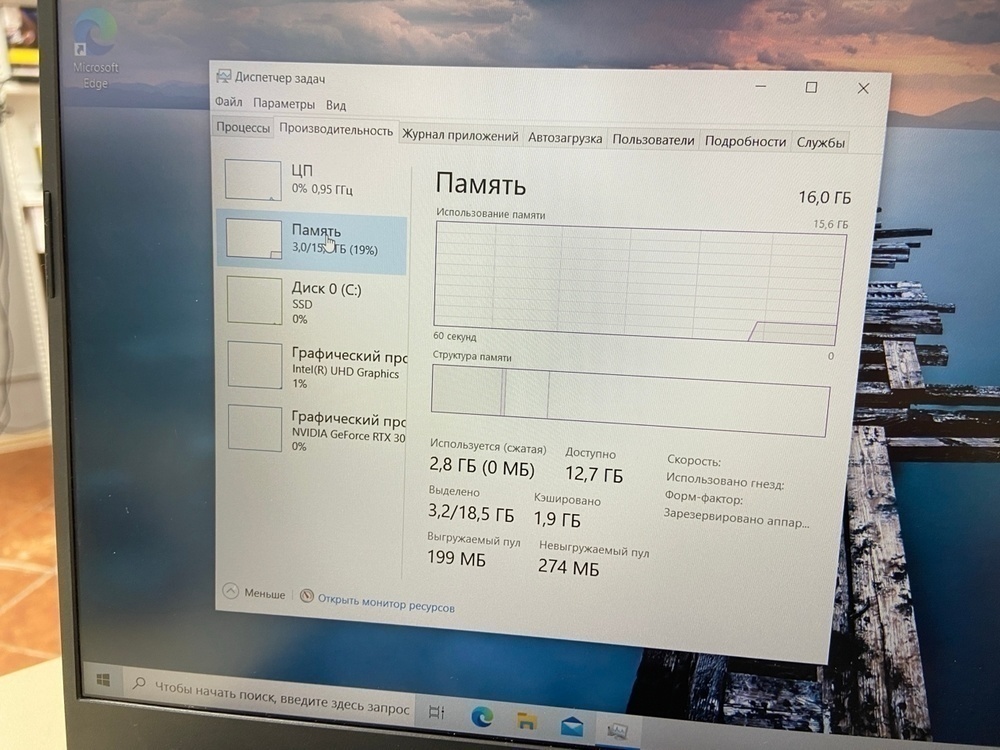Click the 2,8 ГБ (0 МБ) value
Image resolution: width=1000 pixels, height=750 pixels.
coord(482,466)
